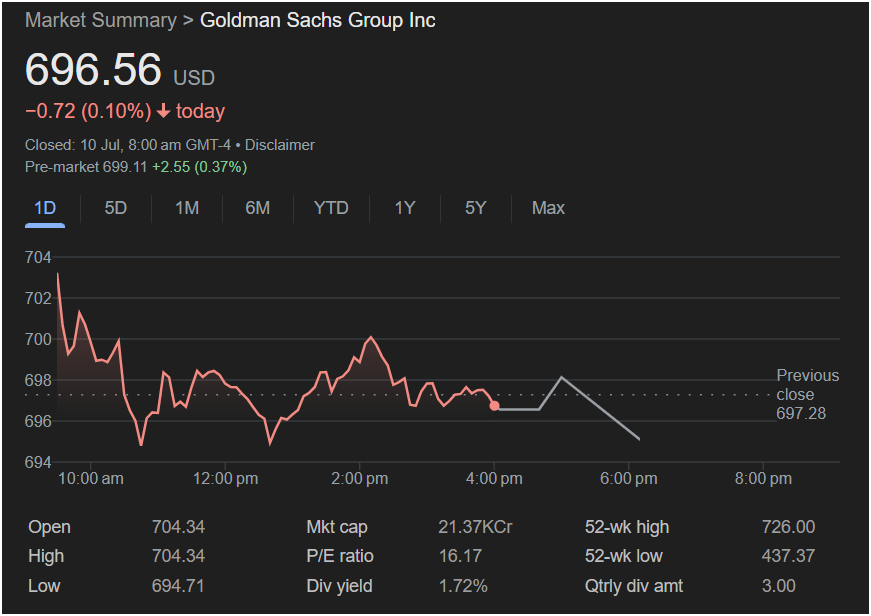Viewport: 871px width, 616px height.
Task: Click the Mkt cap label
Action: click(337, 527)
